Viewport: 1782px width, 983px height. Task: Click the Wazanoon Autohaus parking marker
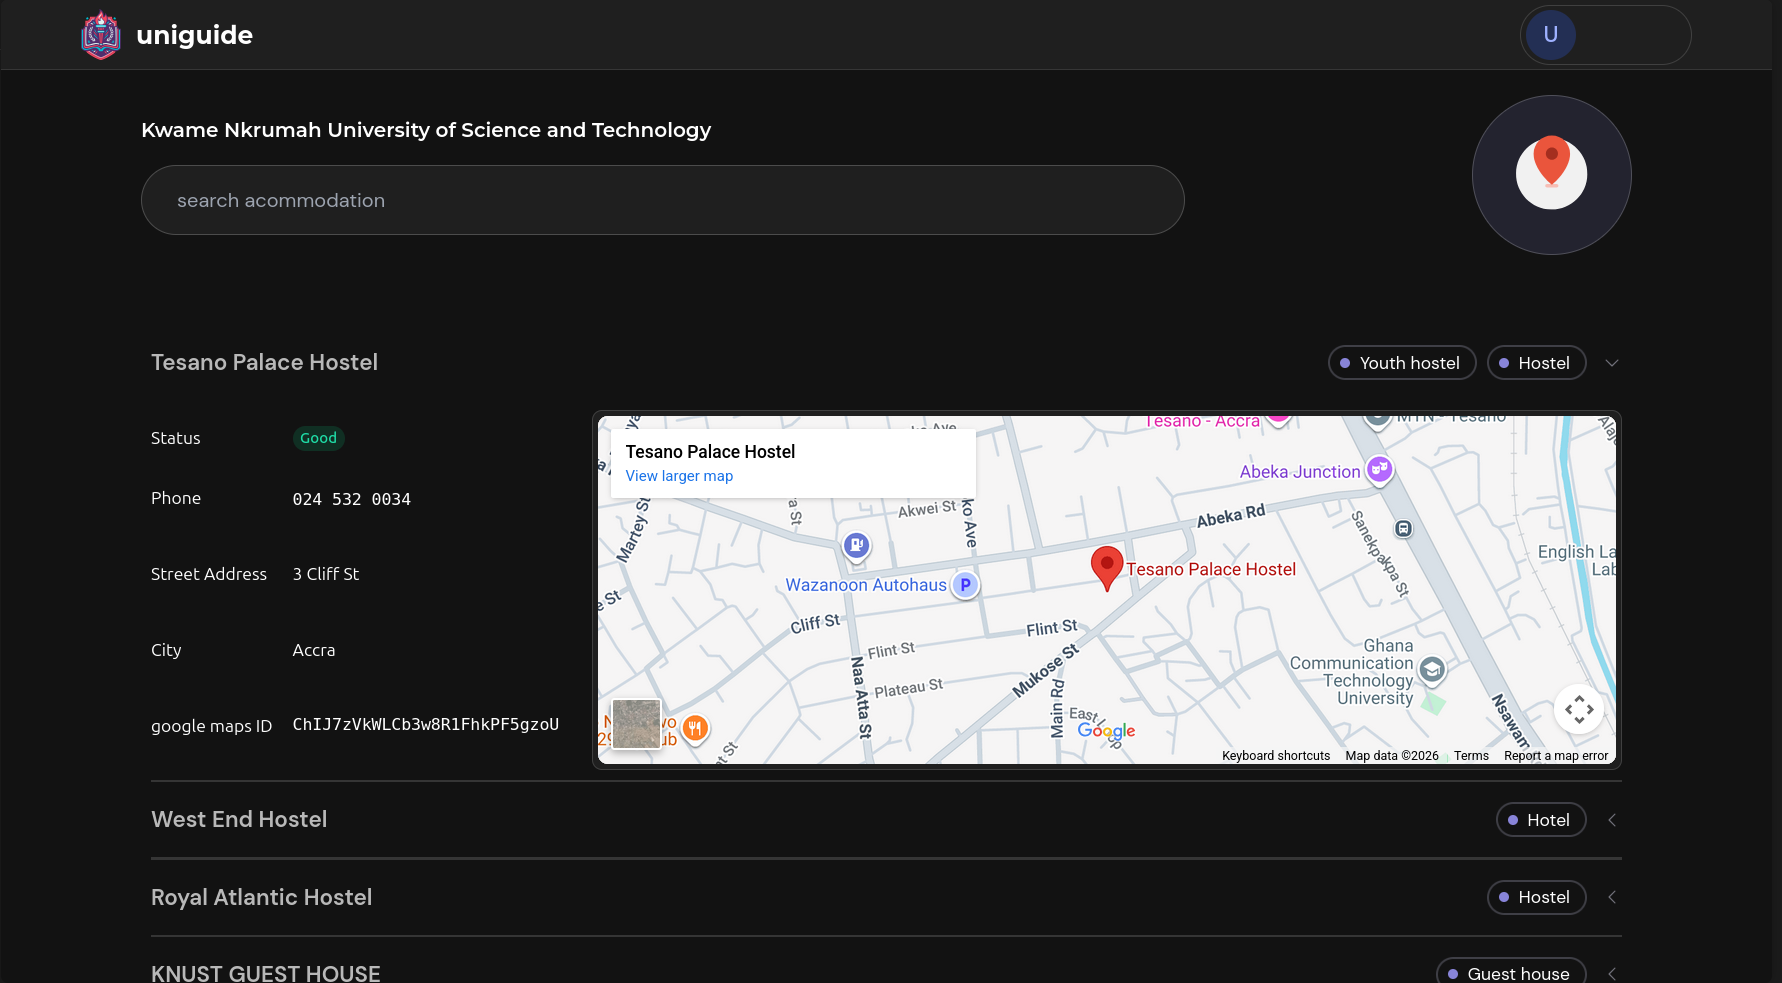pos(965,585)
